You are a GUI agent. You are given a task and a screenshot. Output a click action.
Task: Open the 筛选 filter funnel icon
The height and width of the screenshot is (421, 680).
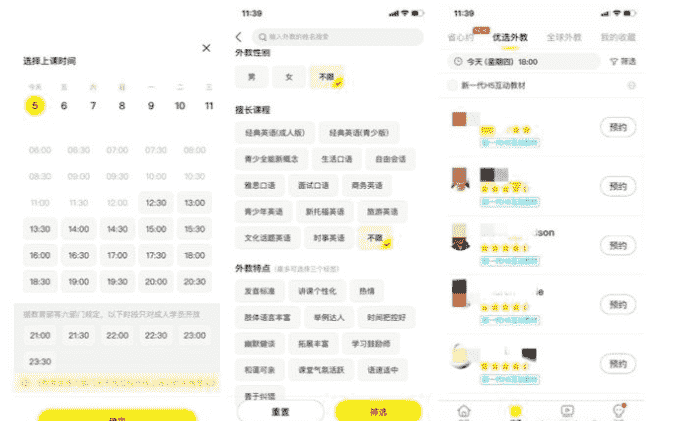[614, 62]
